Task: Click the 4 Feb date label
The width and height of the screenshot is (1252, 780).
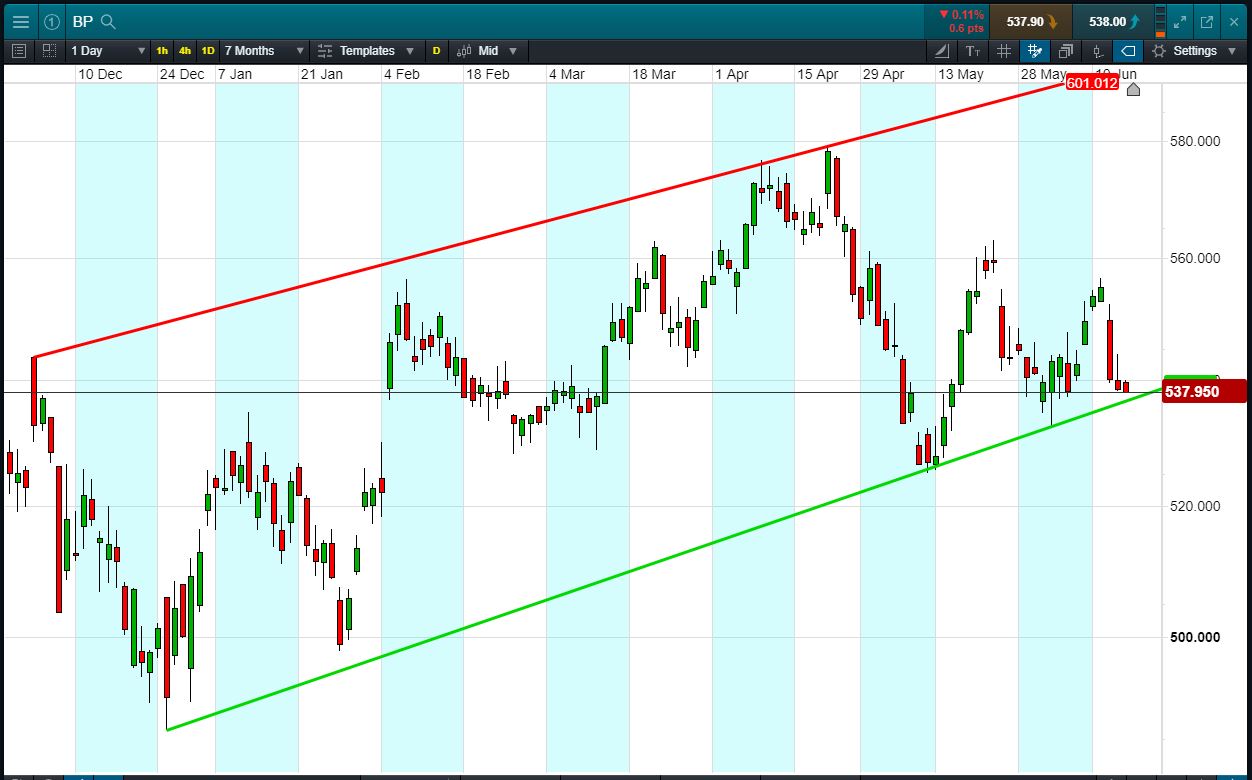Action: (400, 74)
